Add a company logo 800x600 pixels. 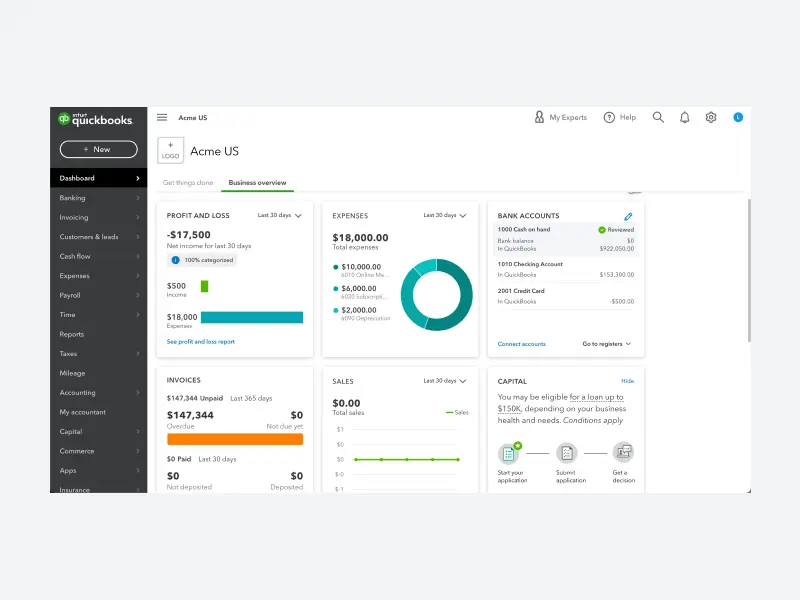[170, 151]
